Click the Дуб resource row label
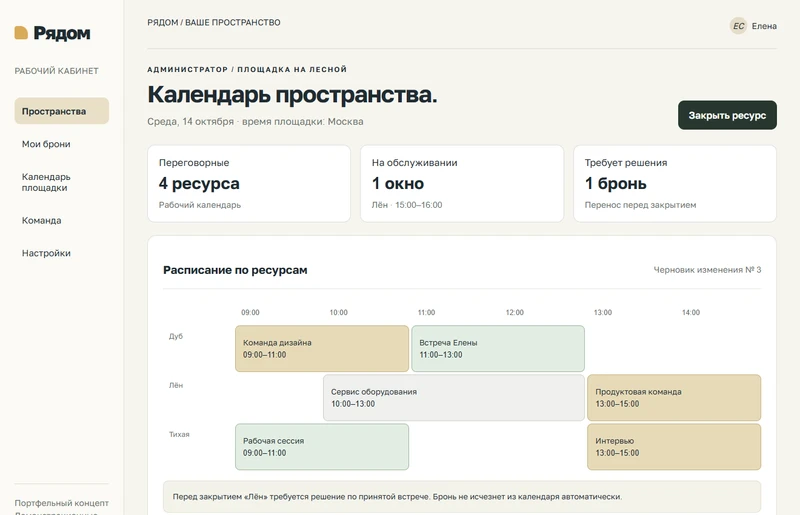This screenshot has width=800, height=515. (176, 336)
